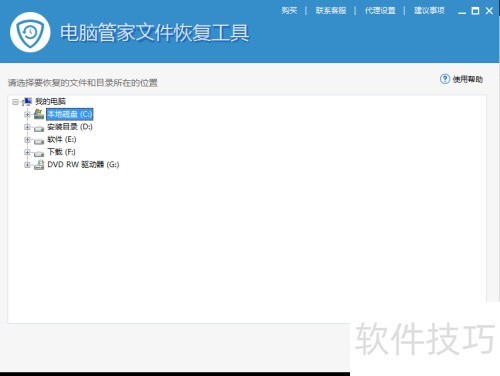This screenshot has height=376, width=500.
Task: Click the question mark help icon
Action: tap(445, 79)
